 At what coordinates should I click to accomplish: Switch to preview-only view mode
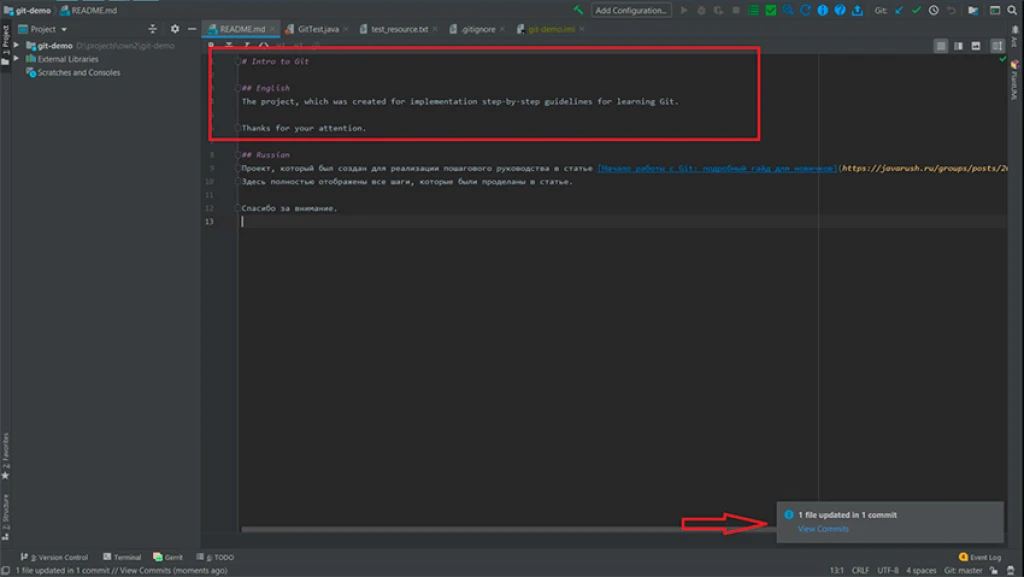976,46
